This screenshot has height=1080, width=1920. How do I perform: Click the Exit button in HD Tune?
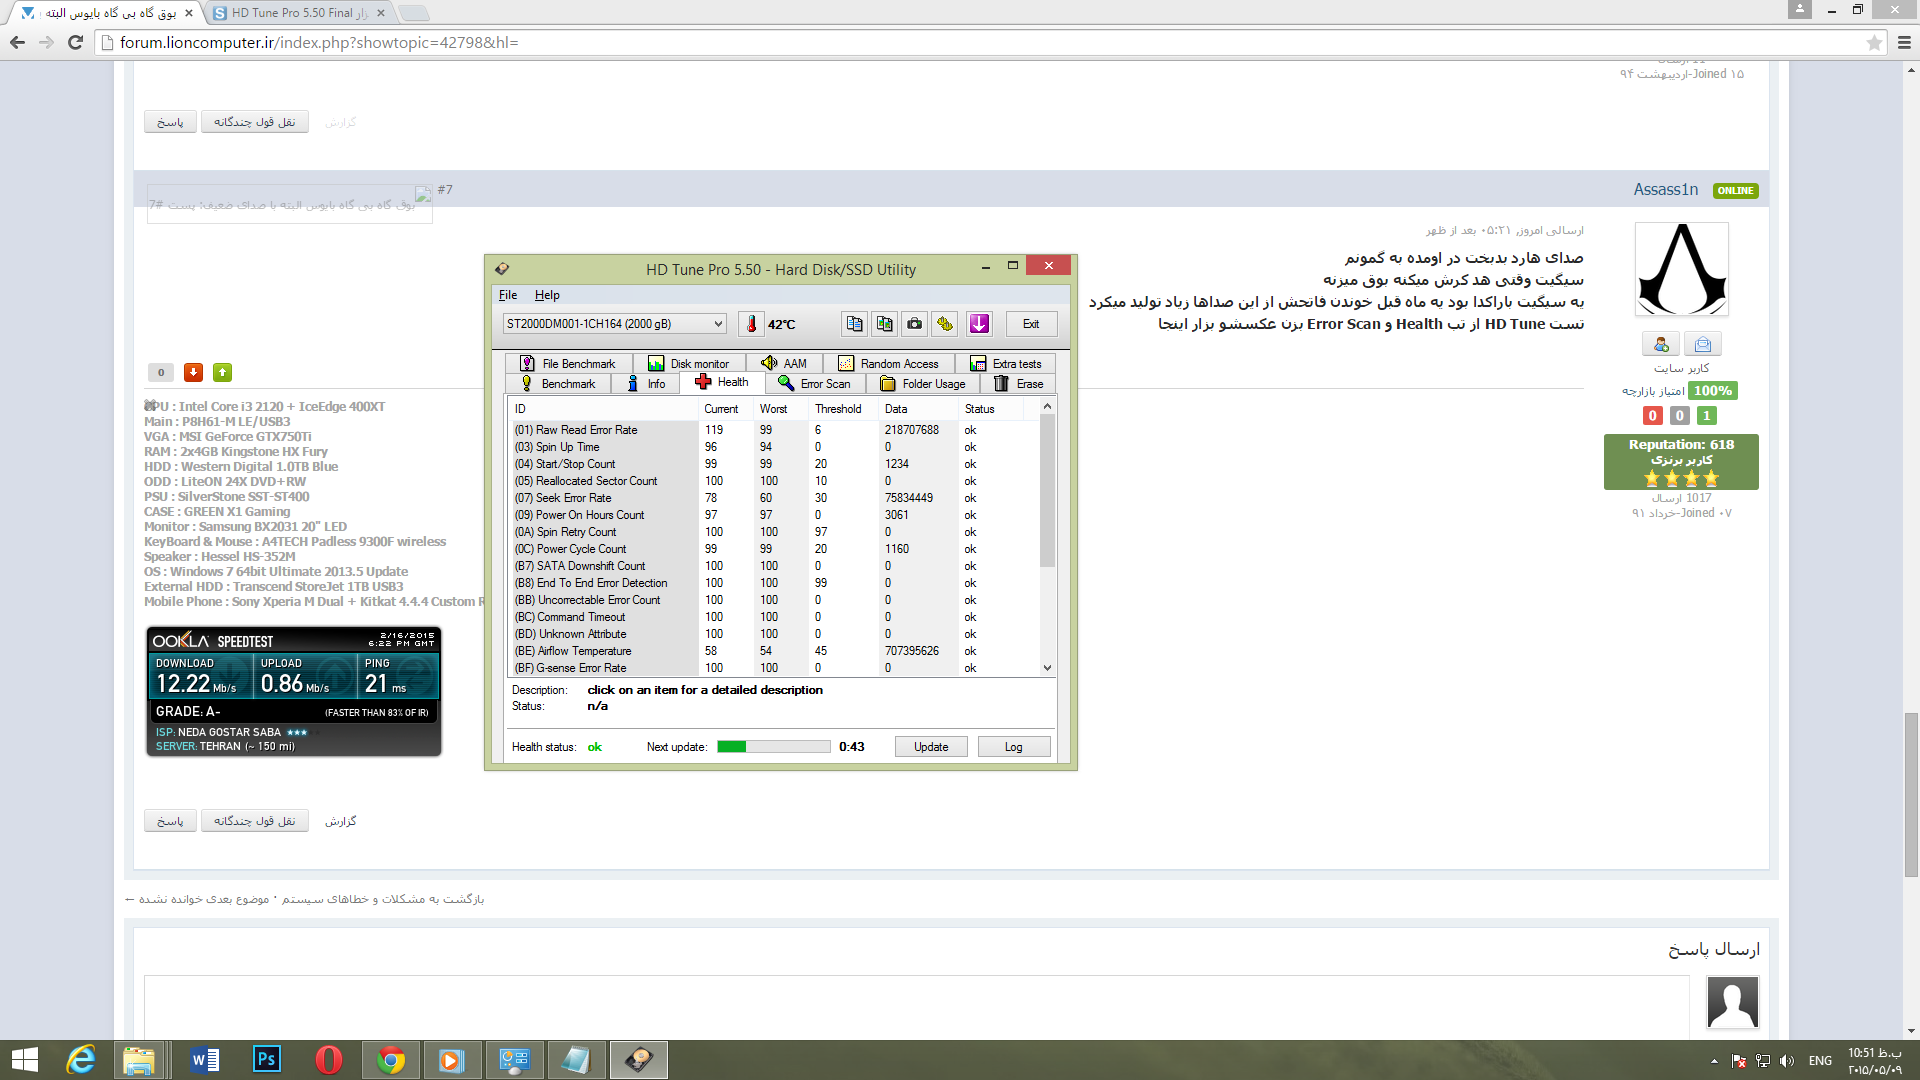coord(1031,323)
